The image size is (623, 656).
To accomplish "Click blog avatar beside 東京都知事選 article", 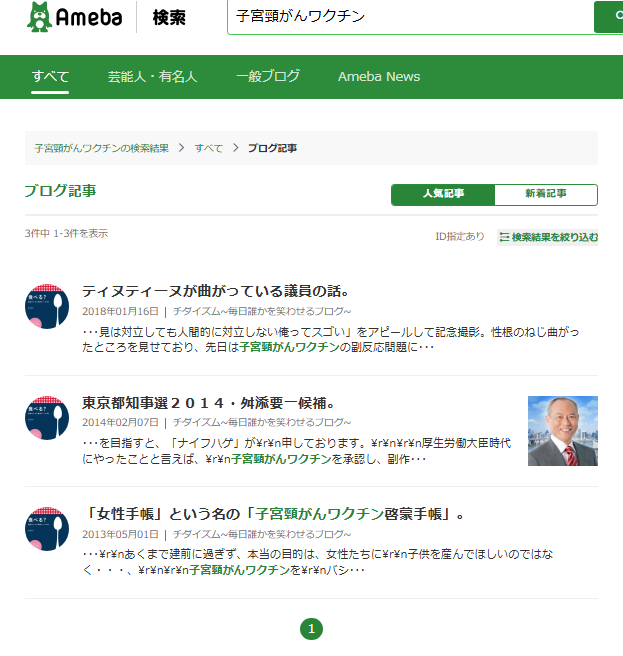I will [47, 418].
